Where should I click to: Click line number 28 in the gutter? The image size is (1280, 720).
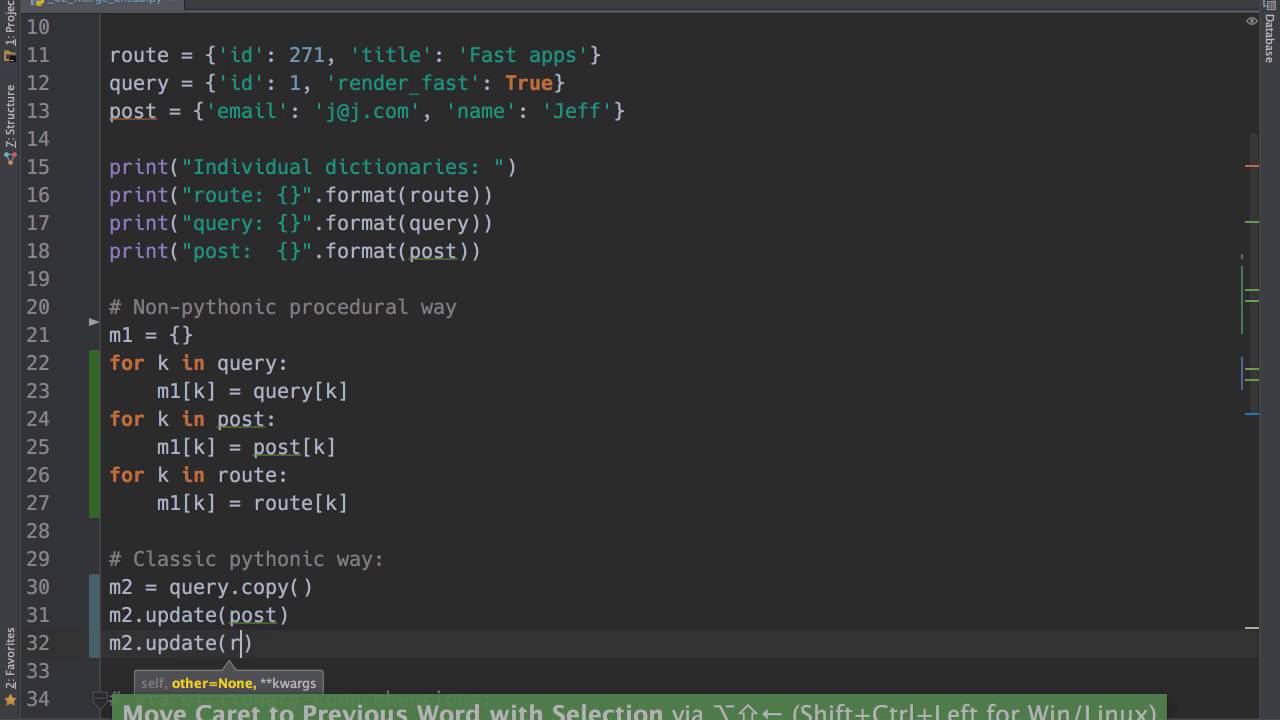pos(38,531)
